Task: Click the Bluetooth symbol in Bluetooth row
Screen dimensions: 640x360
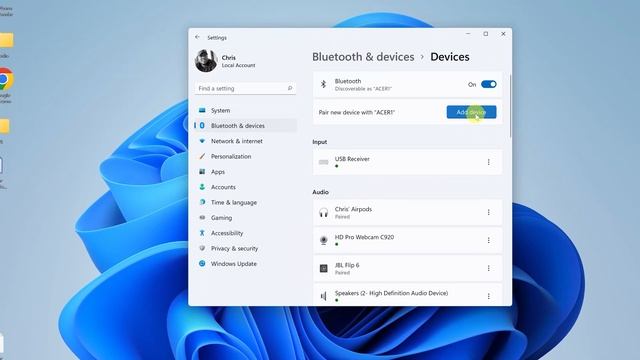Action: point(323,84)
